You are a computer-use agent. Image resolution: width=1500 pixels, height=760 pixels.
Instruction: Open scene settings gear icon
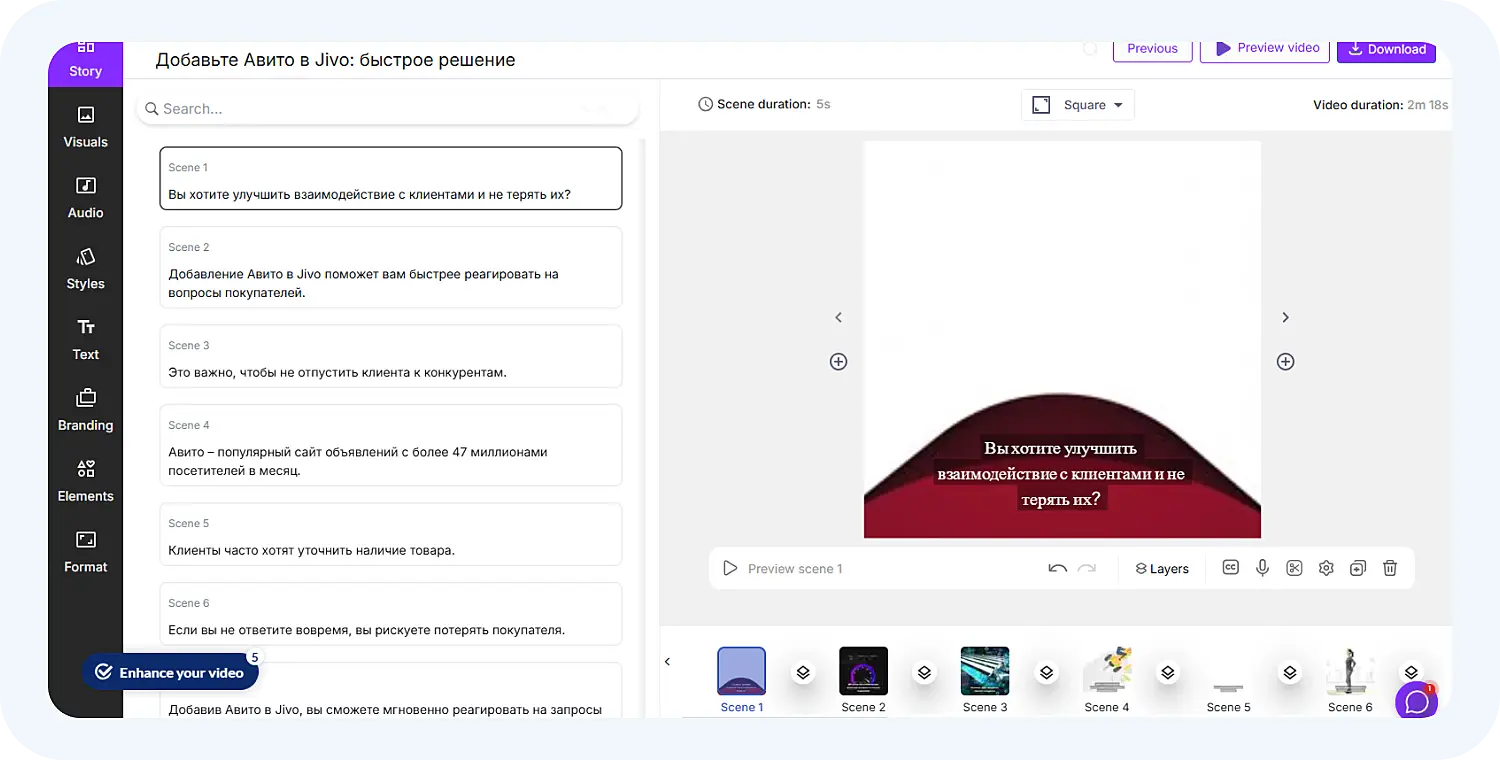pos(1326,568)
